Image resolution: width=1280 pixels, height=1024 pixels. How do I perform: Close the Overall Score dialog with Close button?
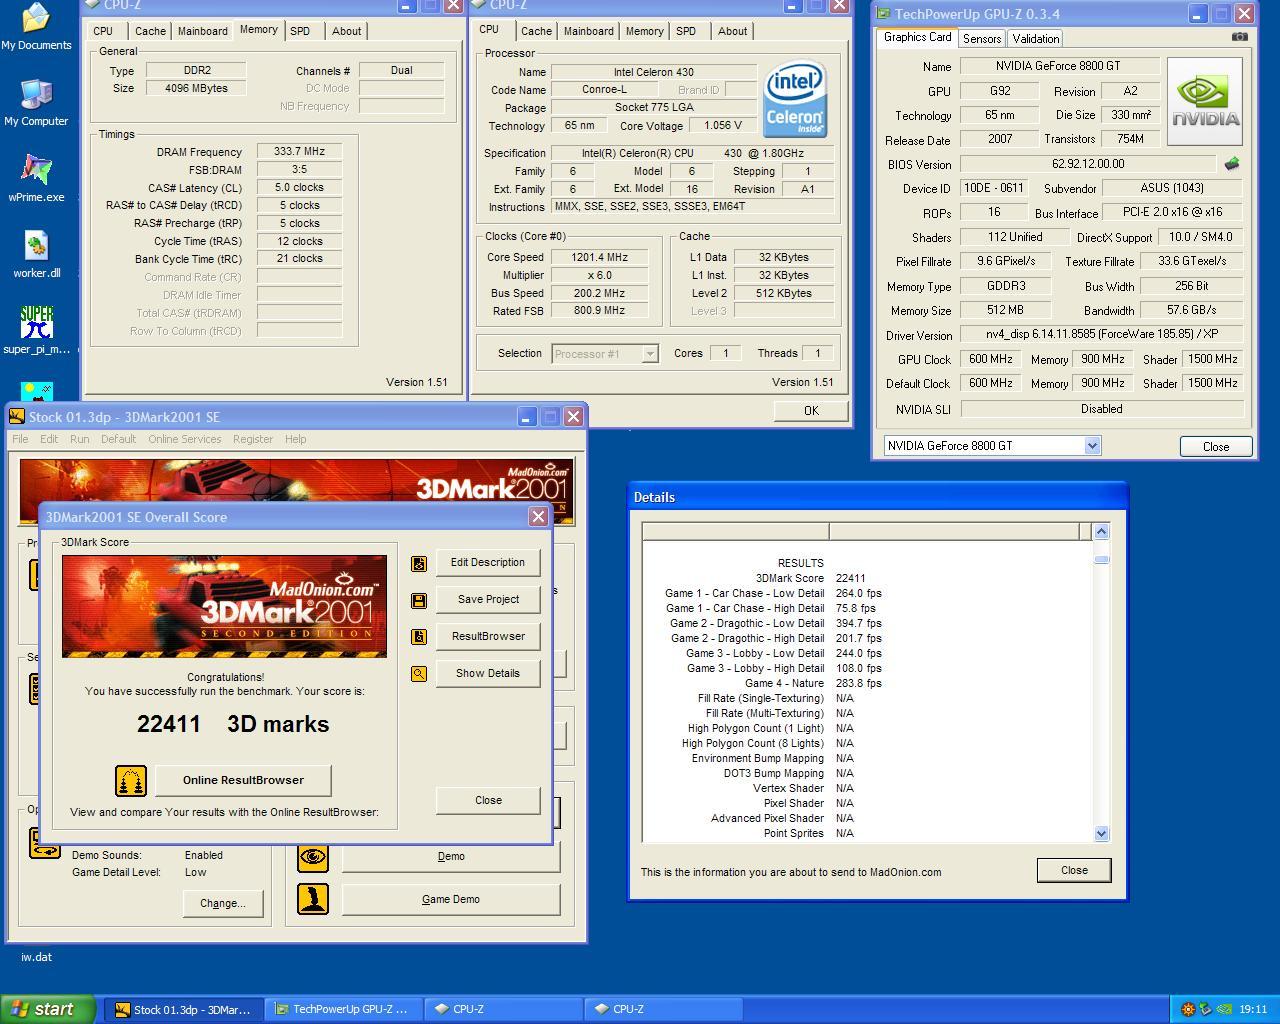tap(488, 800)
